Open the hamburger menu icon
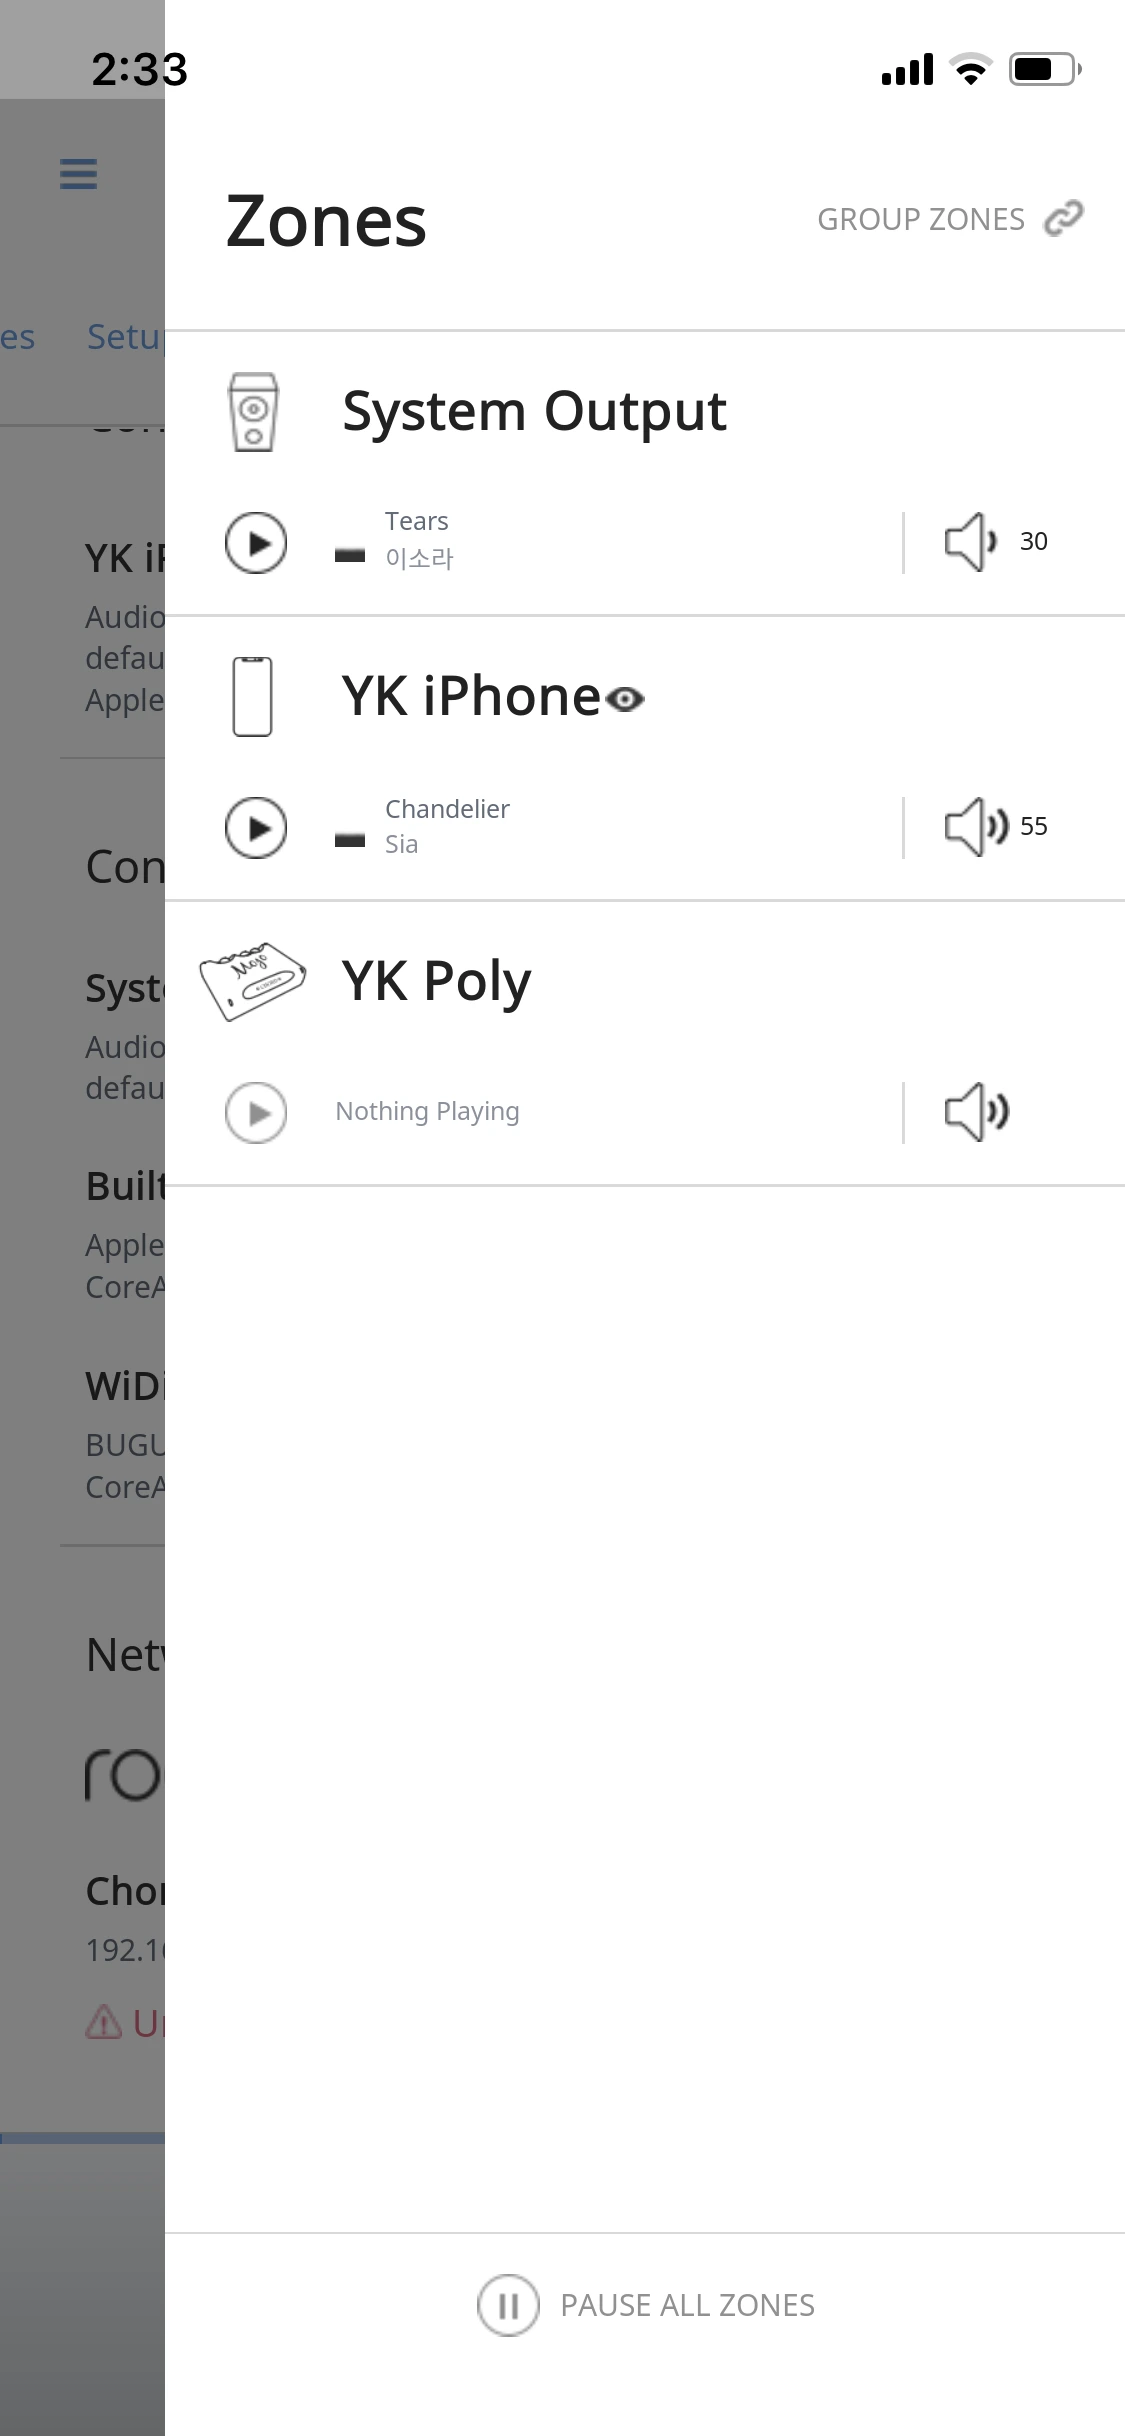Image resolution: width=1125 pixels, height=2436 pixels. [x=78, y=174]
